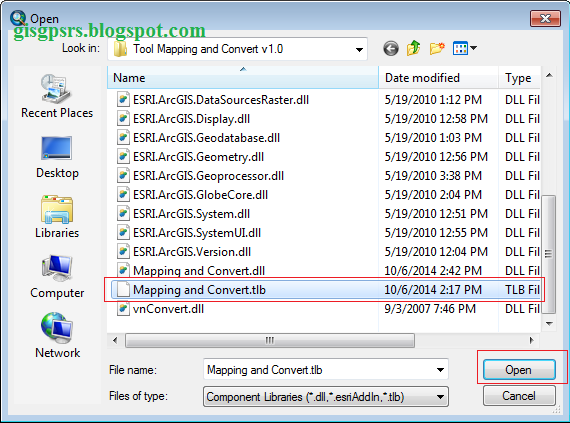Close the Open dialog
The image size is (570, 423).
(545, 18)
